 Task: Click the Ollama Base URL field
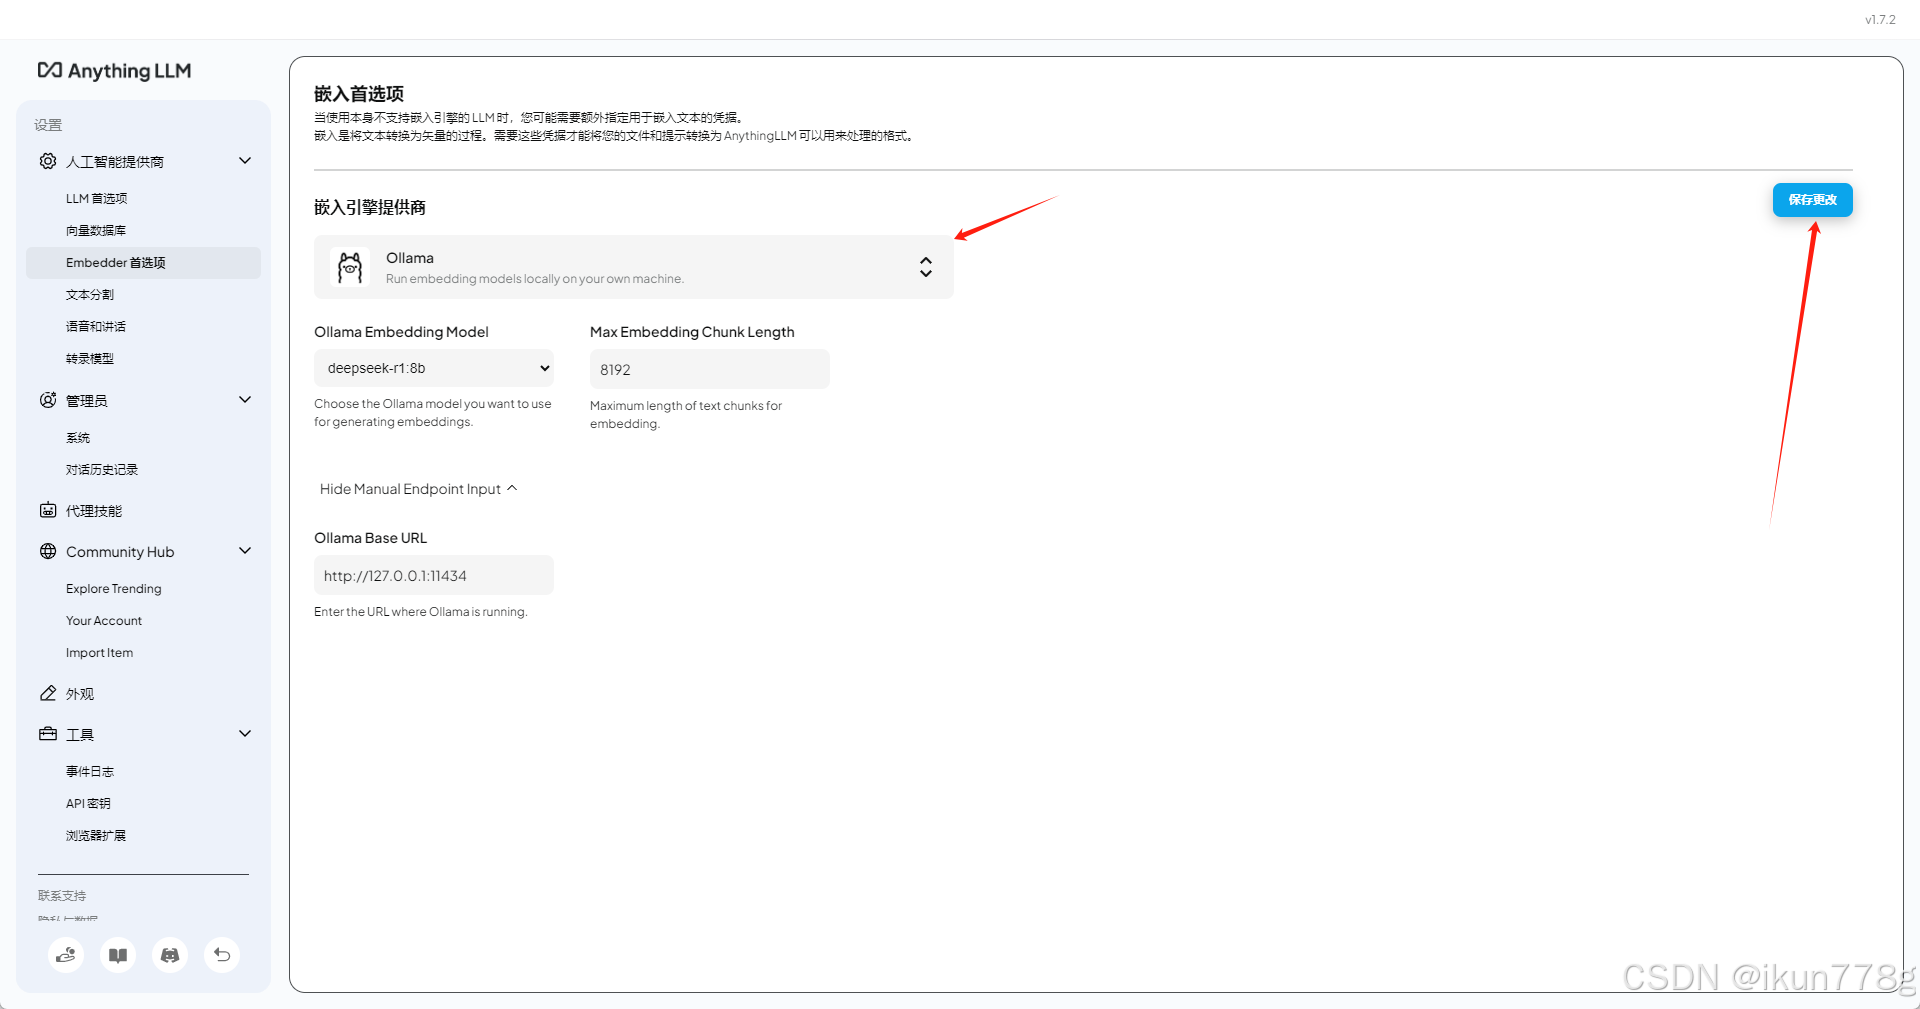434,575
